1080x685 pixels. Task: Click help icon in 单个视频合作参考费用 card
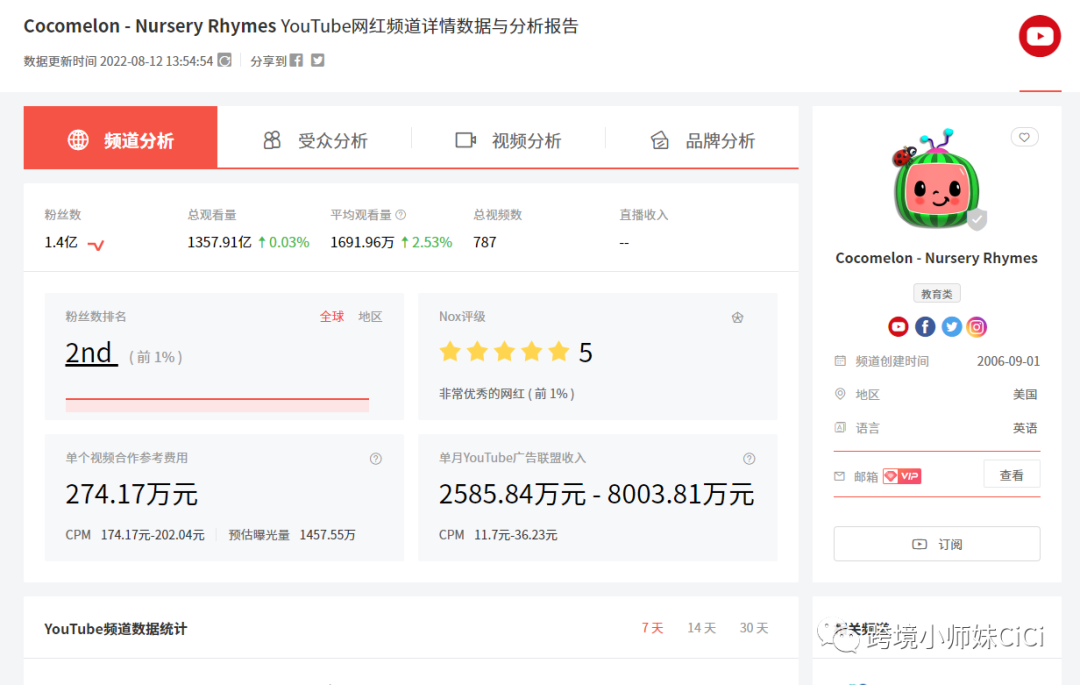(x=375, y=459)
